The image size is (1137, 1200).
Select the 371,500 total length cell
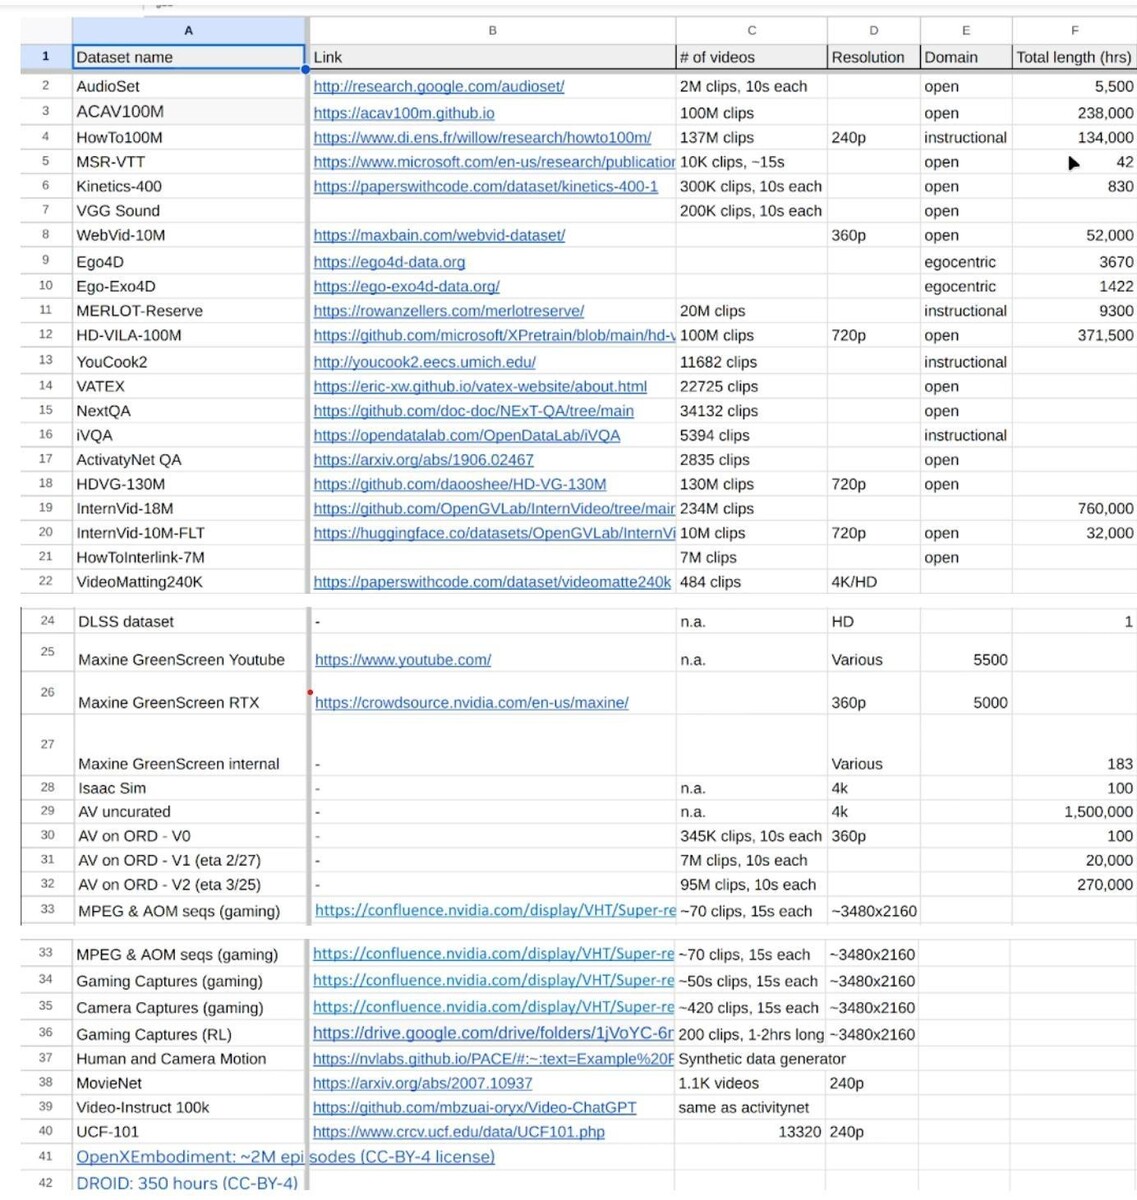[x=1074, y=335]
